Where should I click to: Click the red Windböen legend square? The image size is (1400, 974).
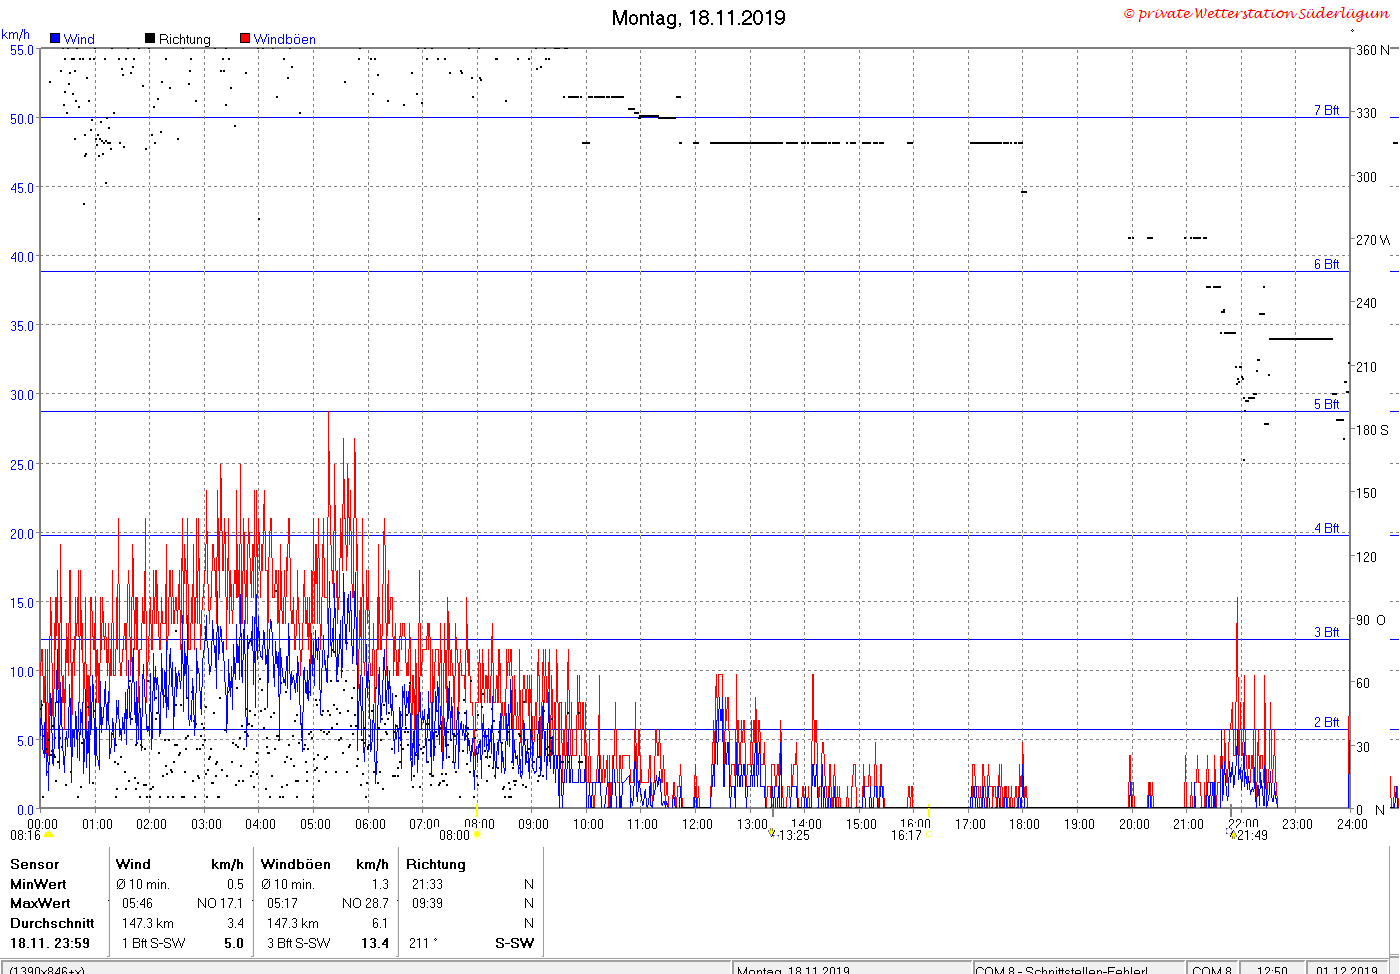click(245, 39)
